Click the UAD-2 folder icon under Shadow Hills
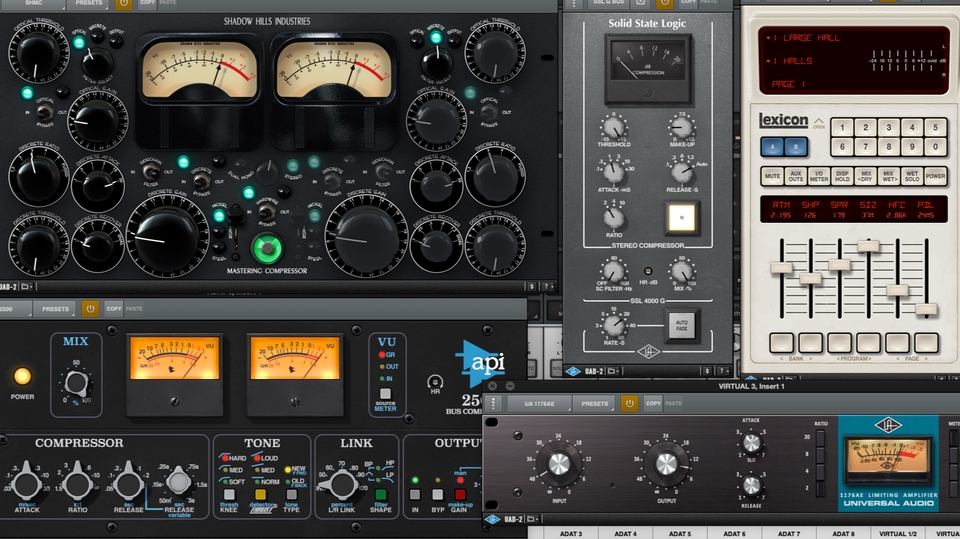 tap(26, 286)
